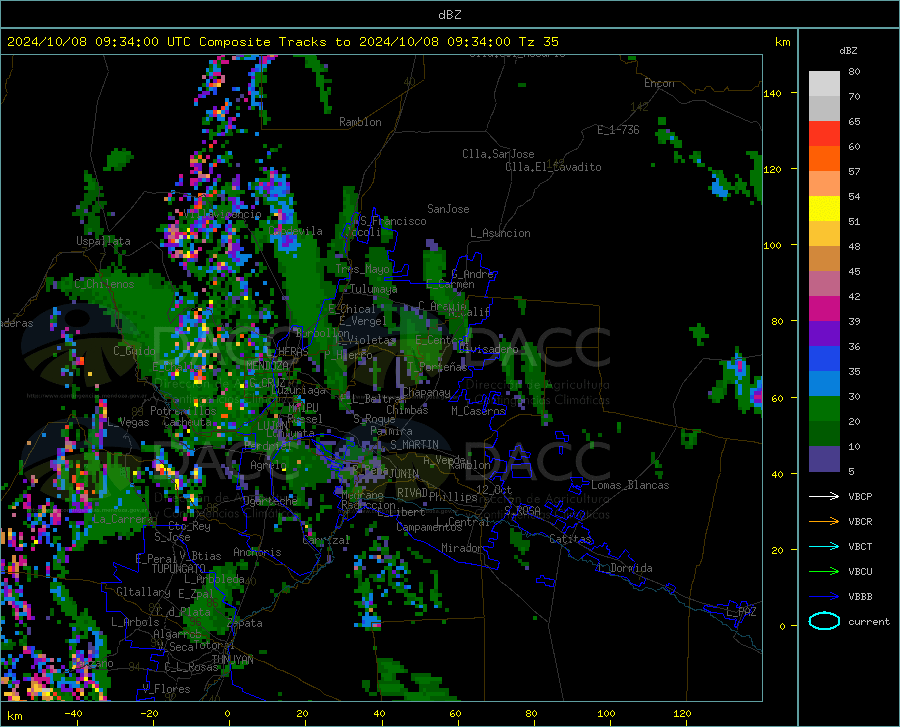Pick the dark purple 5 dBZ swatch

[x=824, y=458]
